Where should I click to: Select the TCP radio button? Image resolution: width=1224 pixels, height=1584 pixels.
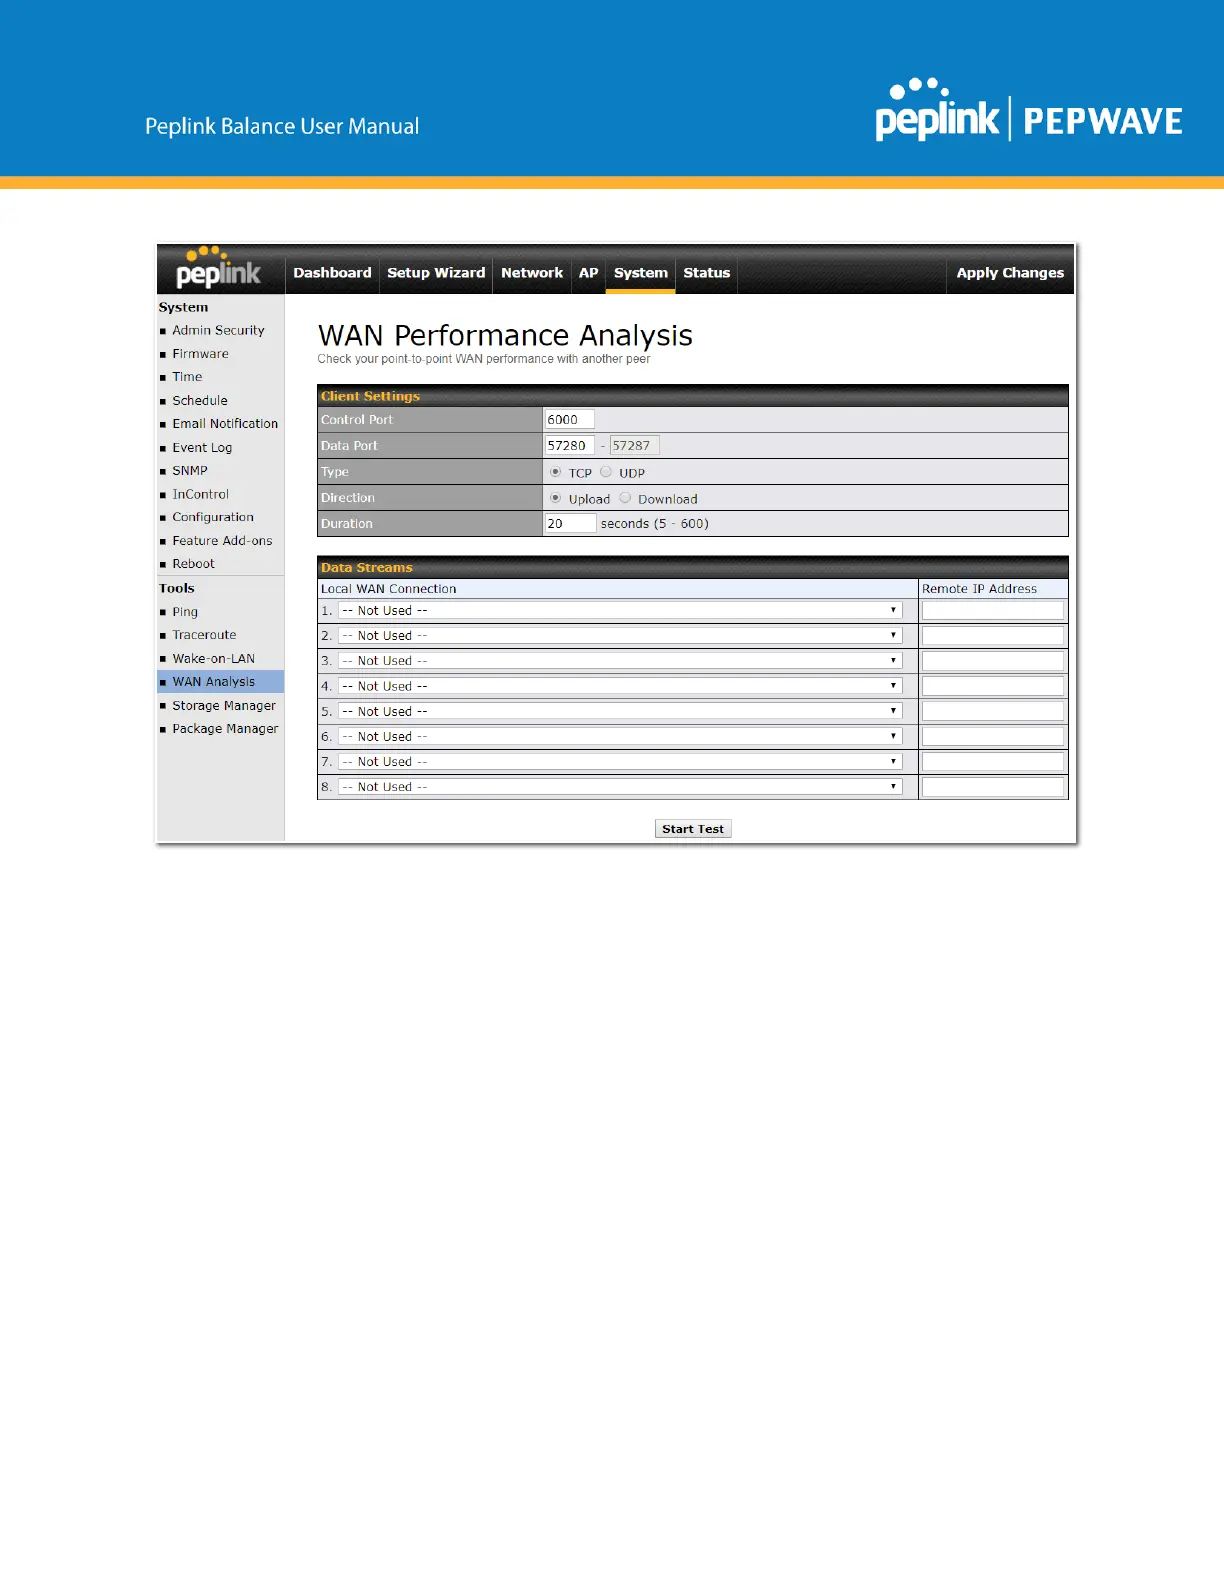[x=555, y=472]
